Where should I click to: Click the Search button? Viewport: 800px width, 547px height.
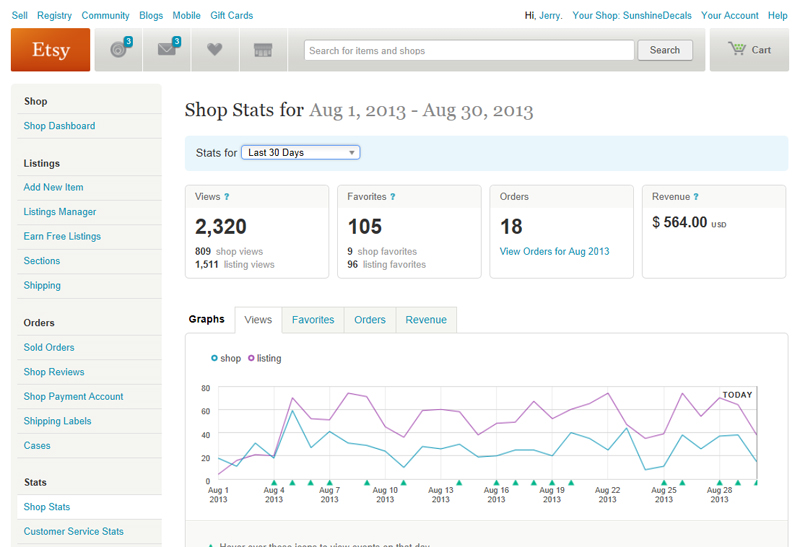point(665,50)
